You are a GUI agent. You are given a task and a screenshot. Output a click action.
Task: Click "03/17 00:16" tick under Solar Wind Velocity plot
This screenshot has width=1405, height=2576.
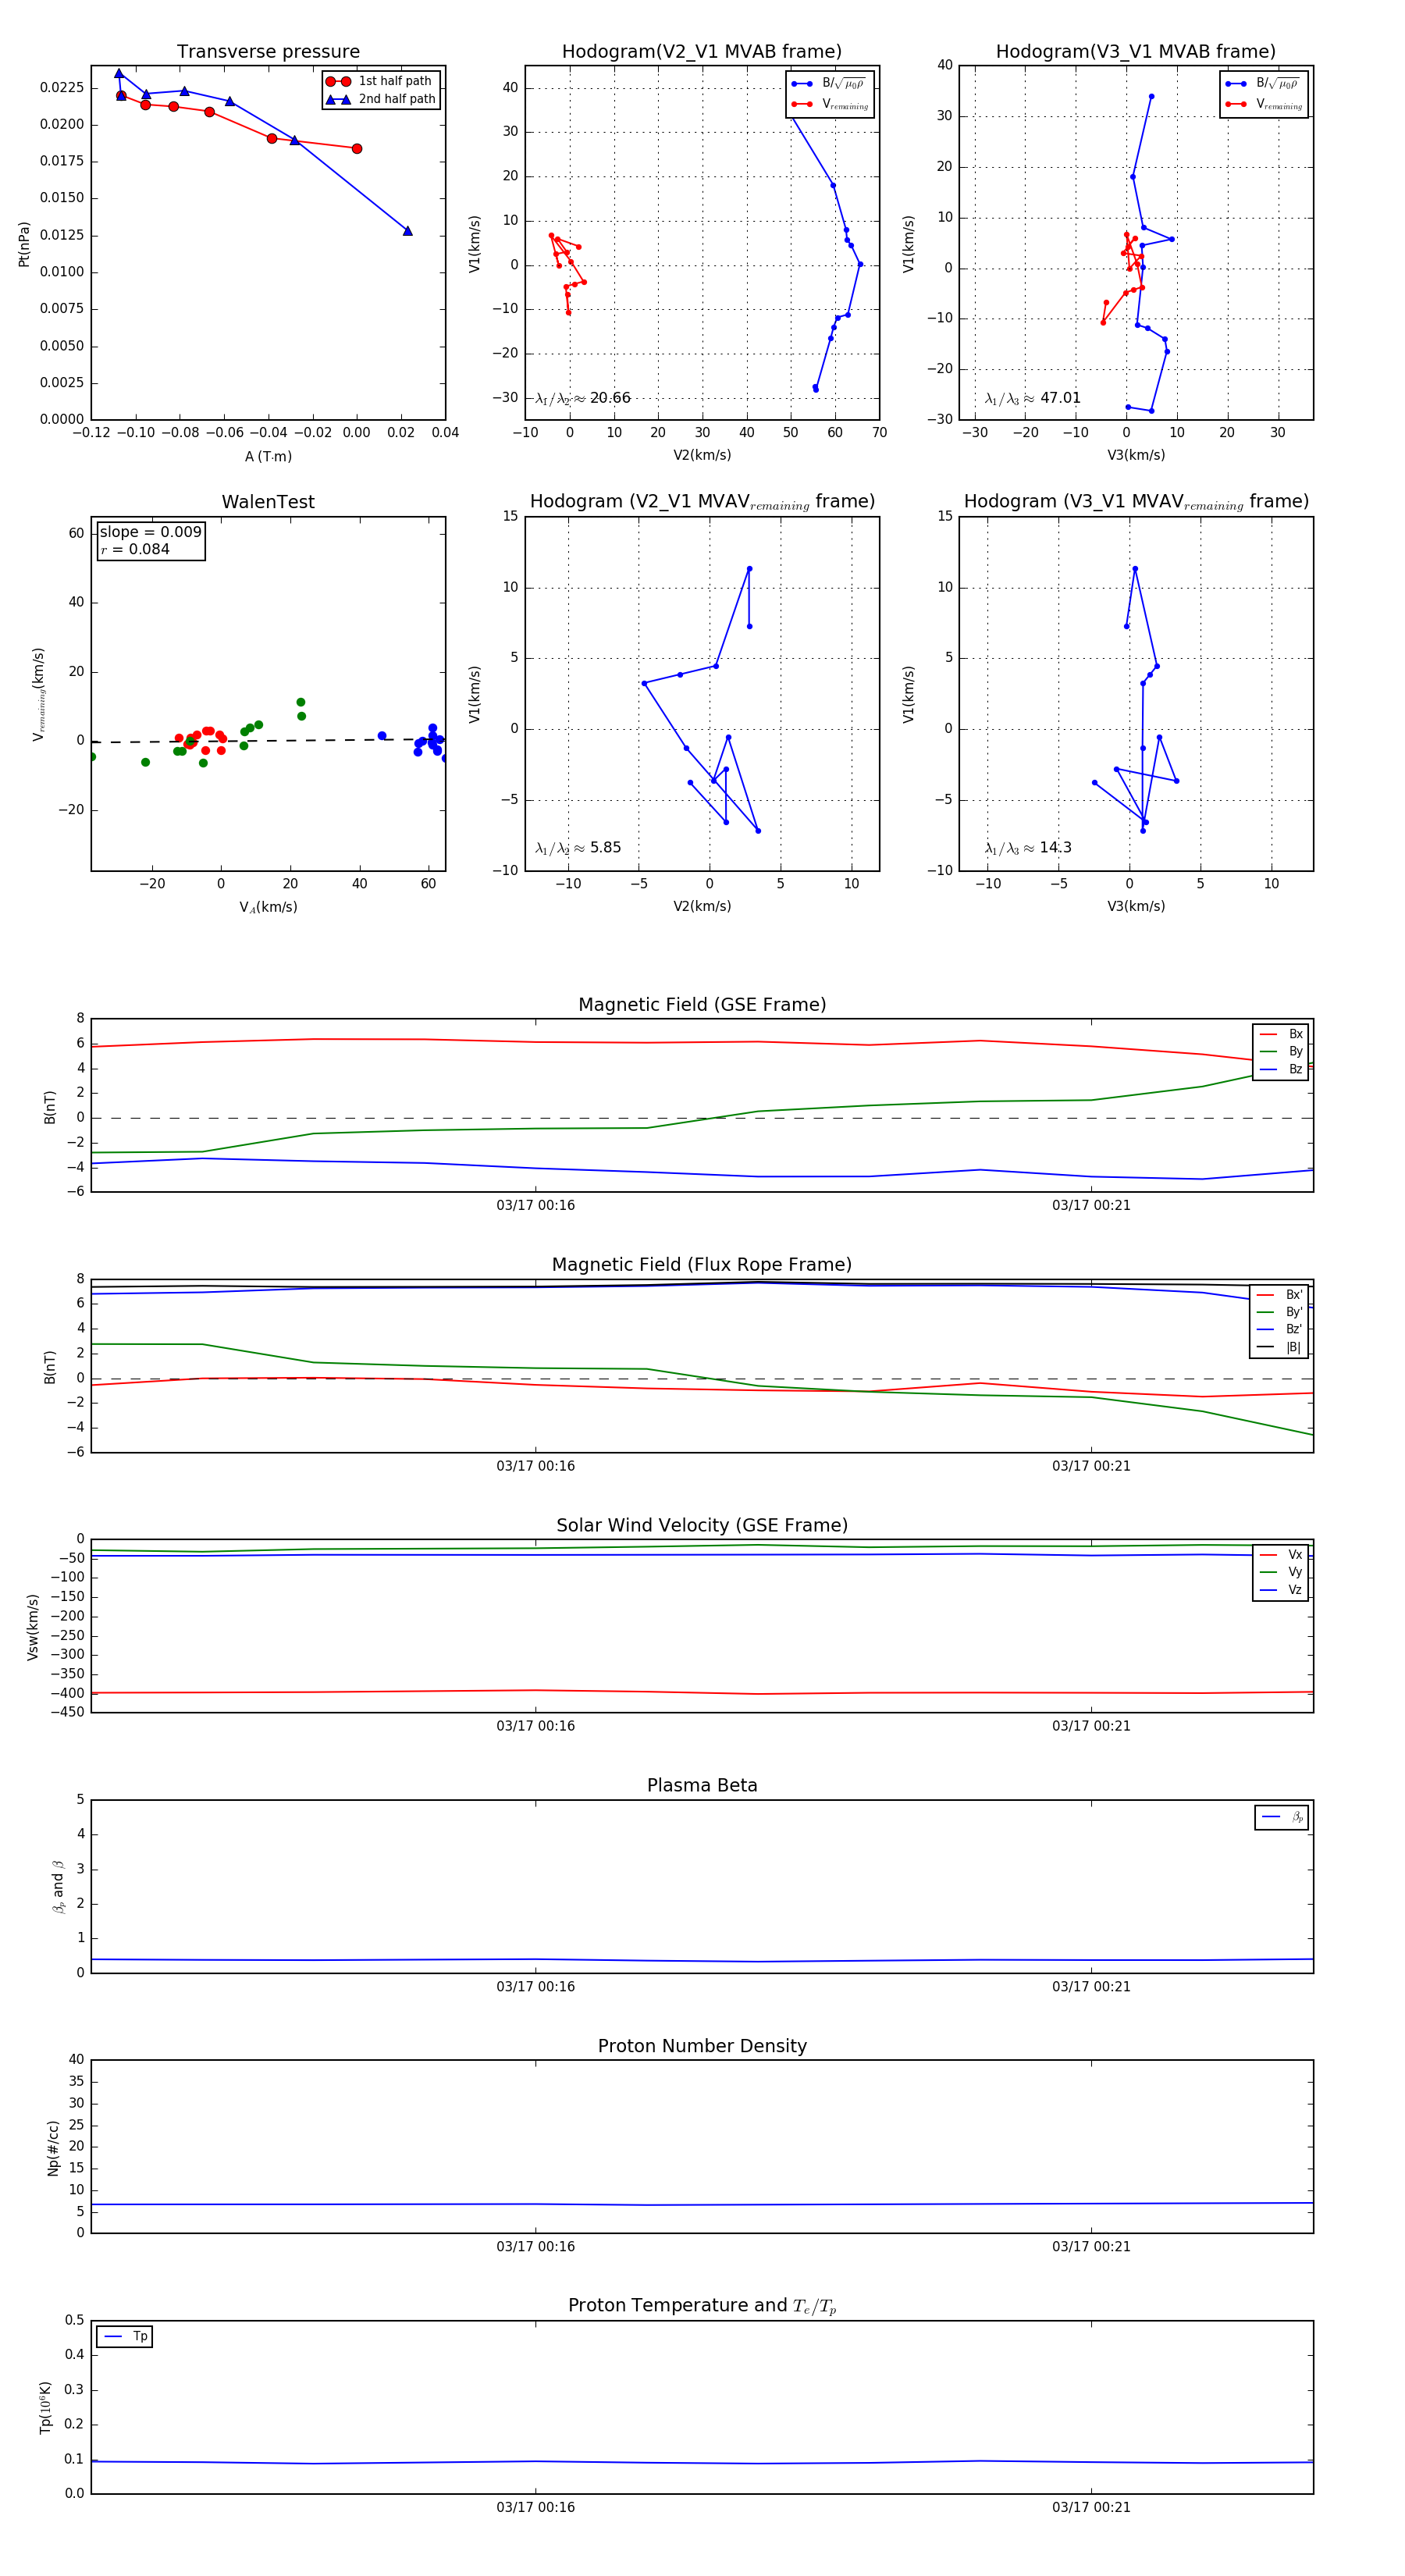click(x=536, y=1726)
